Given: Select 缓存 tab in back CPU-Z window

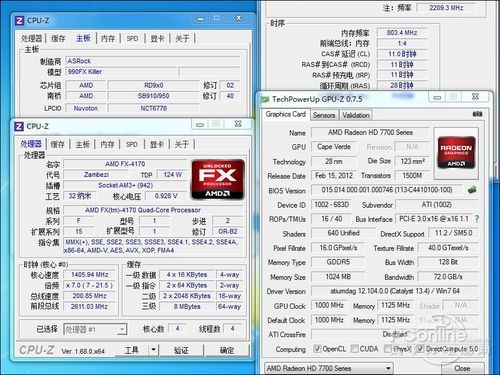Looking at the screenshot, I should coord(58,38).
